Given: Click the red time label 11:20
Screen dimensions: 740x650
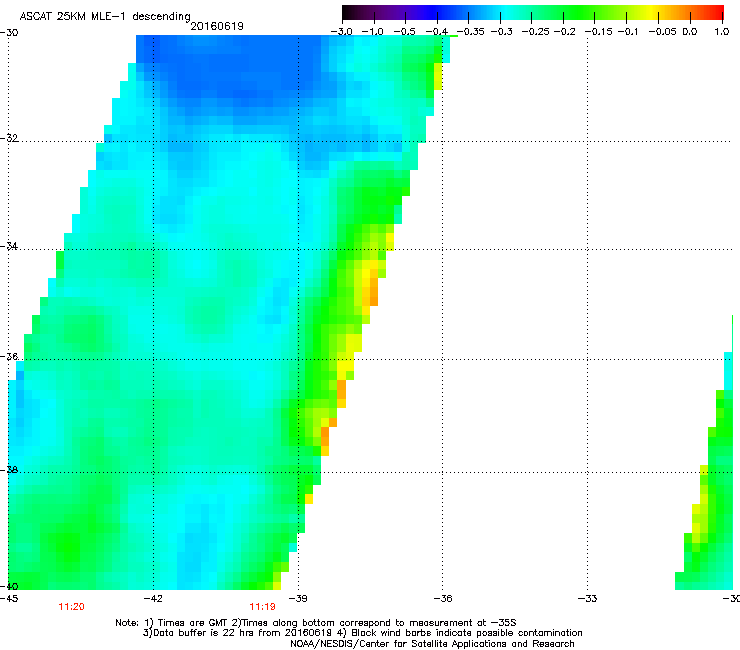Looking at the screenshot, I should point(71,607).
